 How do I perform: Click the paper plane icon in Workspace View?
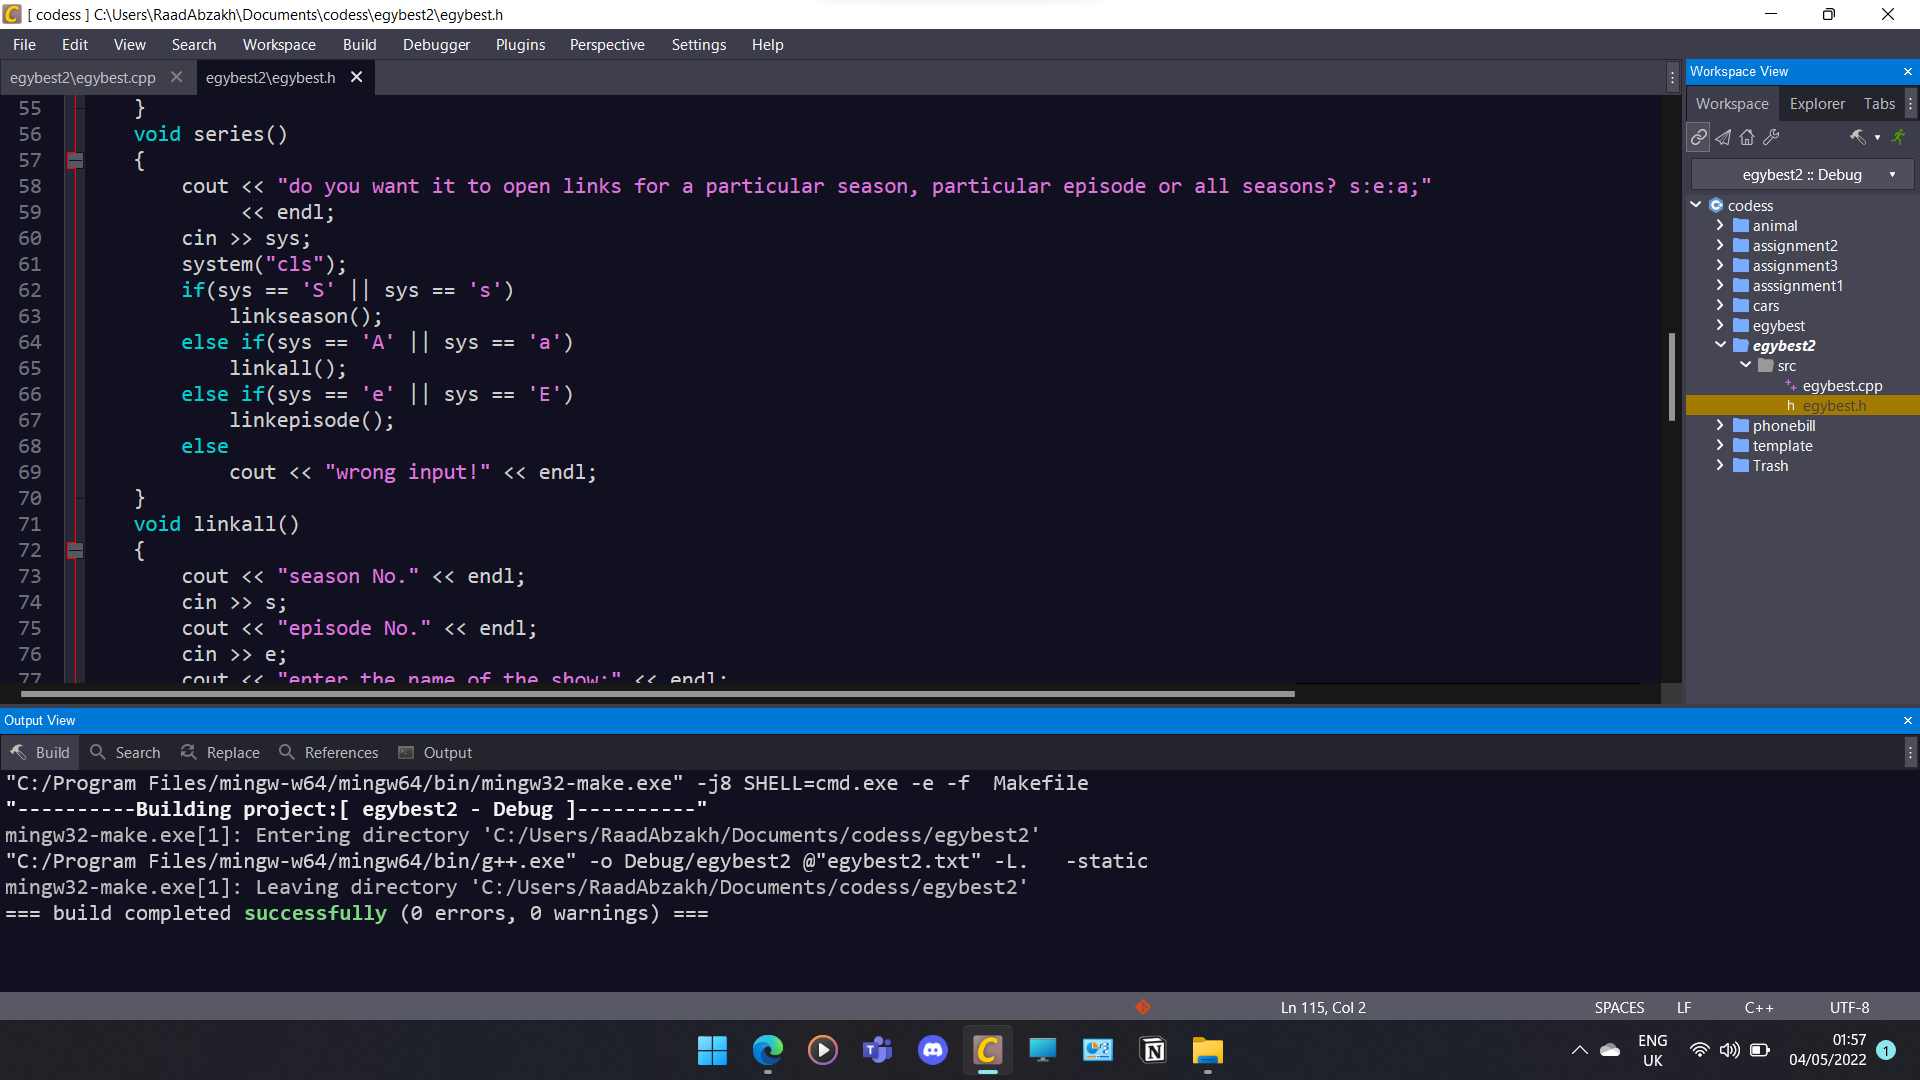1723,137
